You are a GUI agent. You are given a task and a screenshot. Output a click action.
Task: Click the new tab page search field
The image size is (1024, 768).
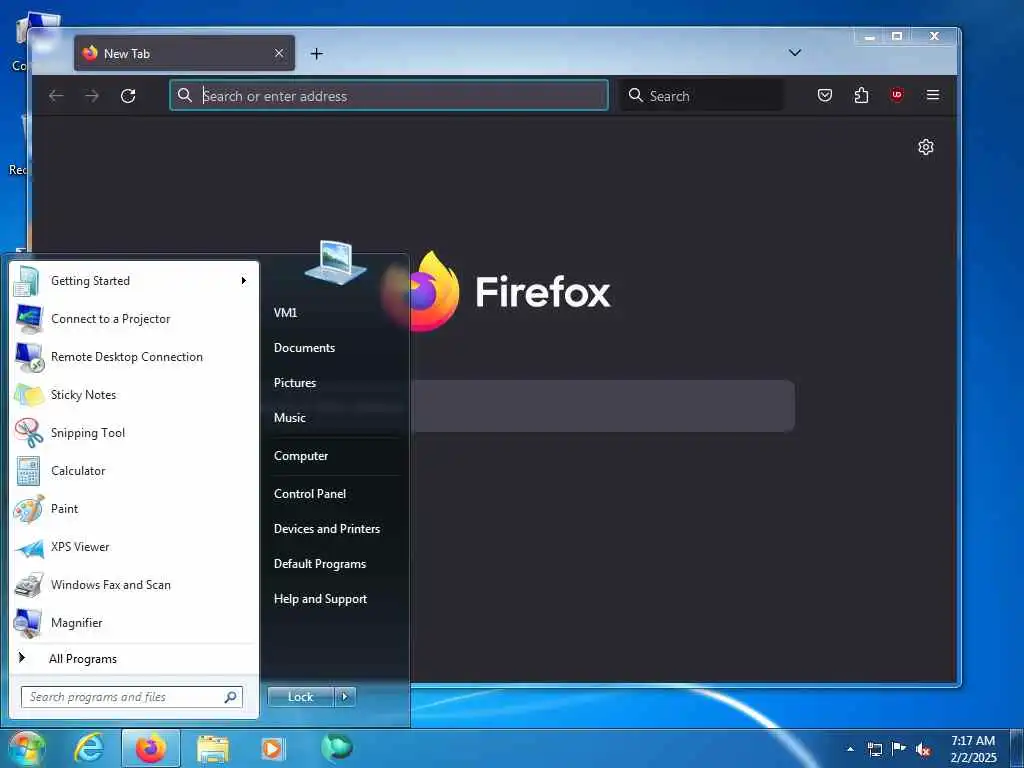click(603, 406)
